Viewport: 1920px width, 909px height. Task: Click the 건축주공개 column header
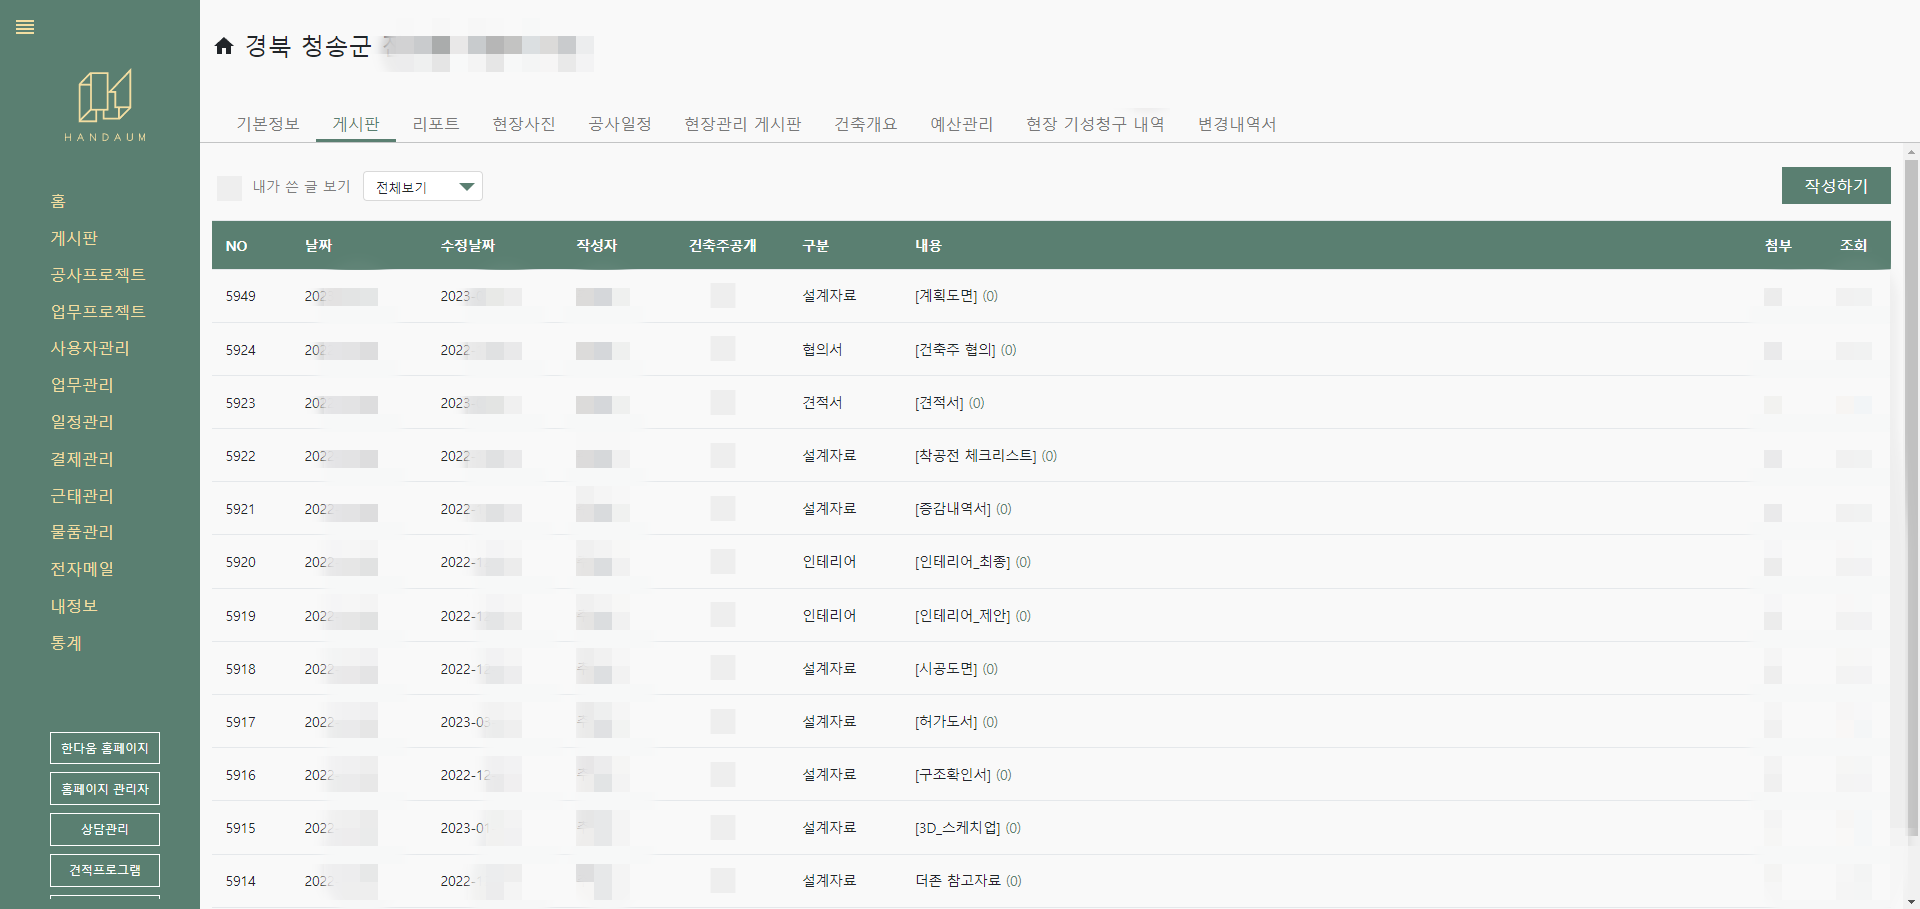[x=723, y=246]
